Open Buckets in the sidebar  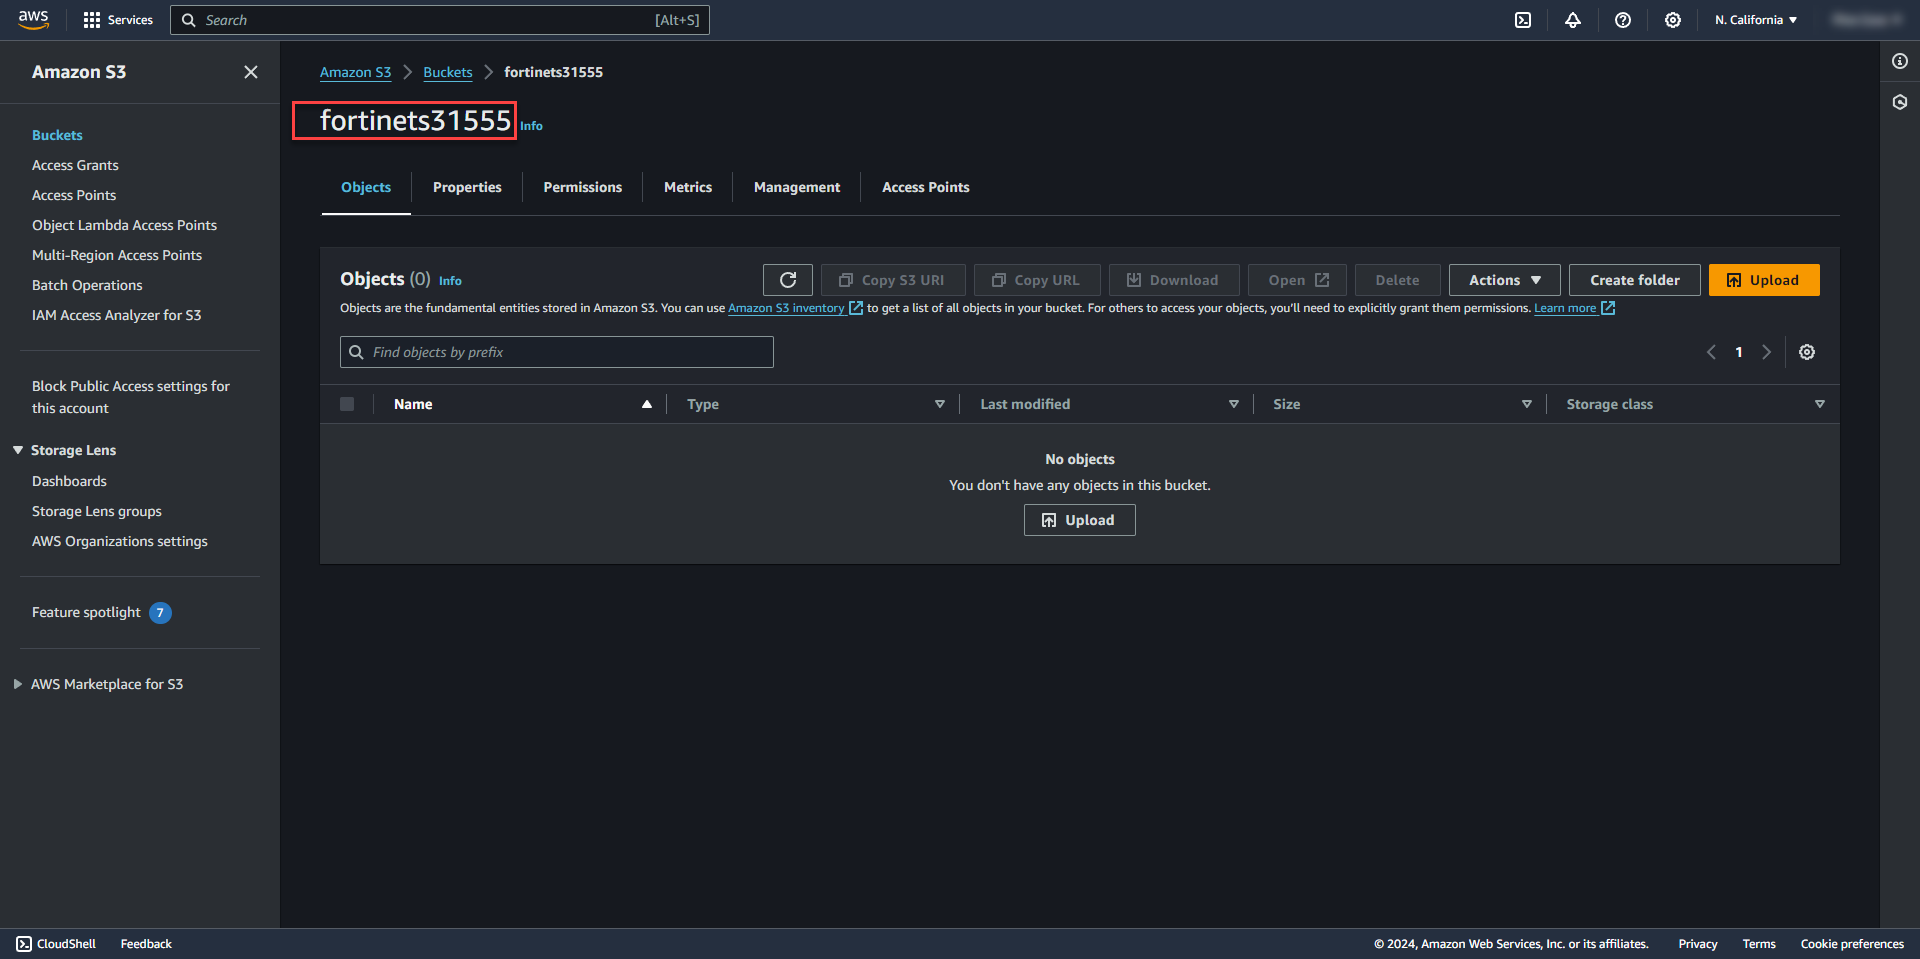[57, 135]
